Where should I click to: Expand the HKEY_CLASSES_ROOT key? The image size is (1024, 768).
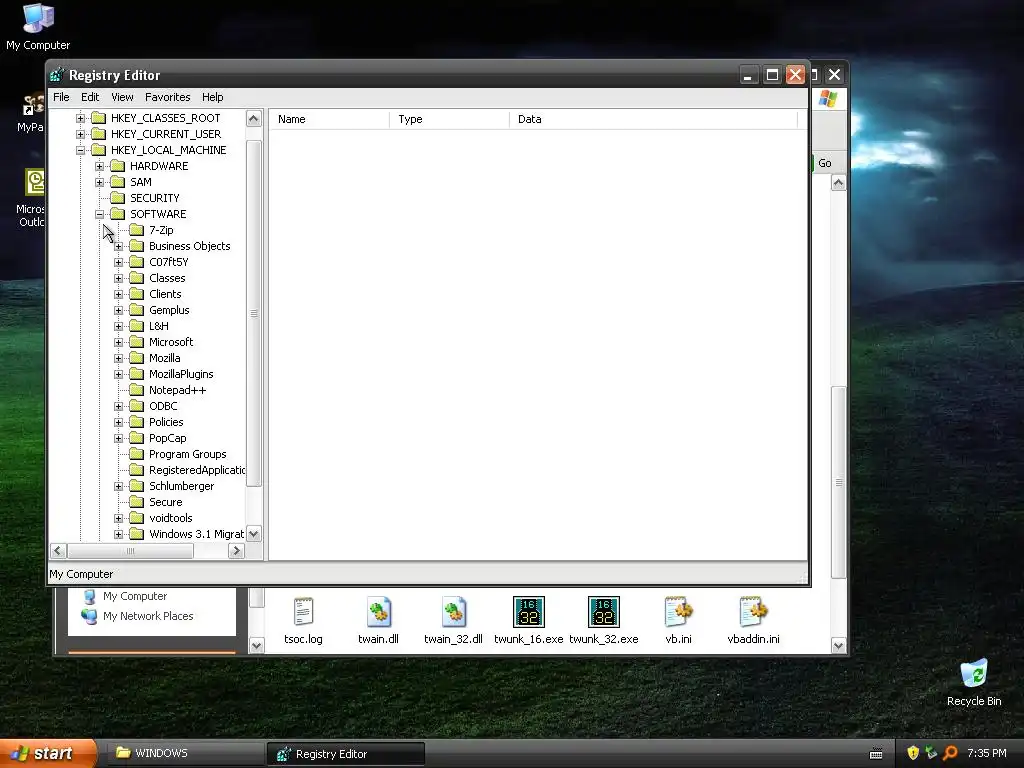(x=80, y=118)
